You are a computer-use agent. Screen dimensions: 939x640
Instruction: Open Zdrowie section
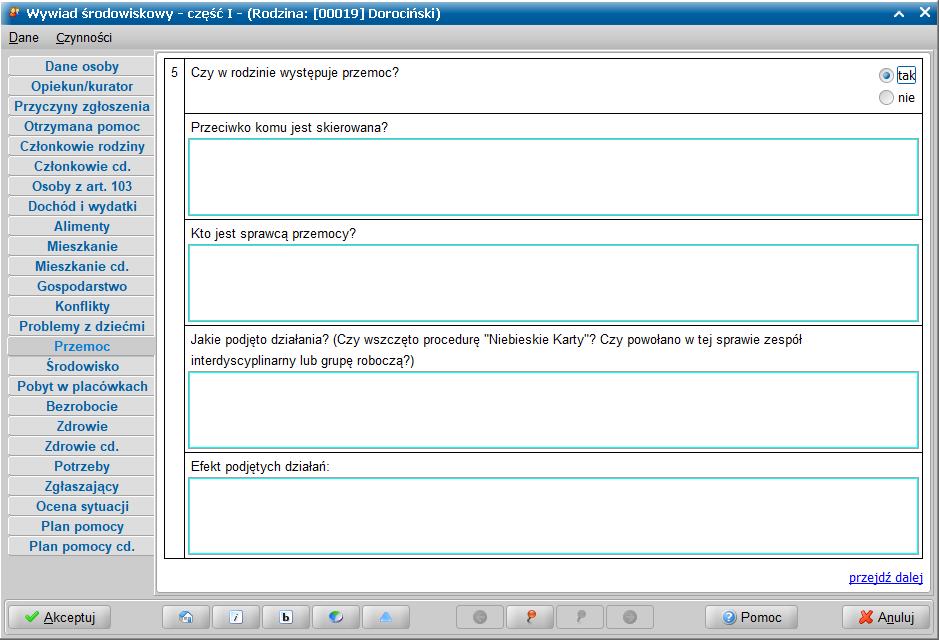tap(82, 426)
